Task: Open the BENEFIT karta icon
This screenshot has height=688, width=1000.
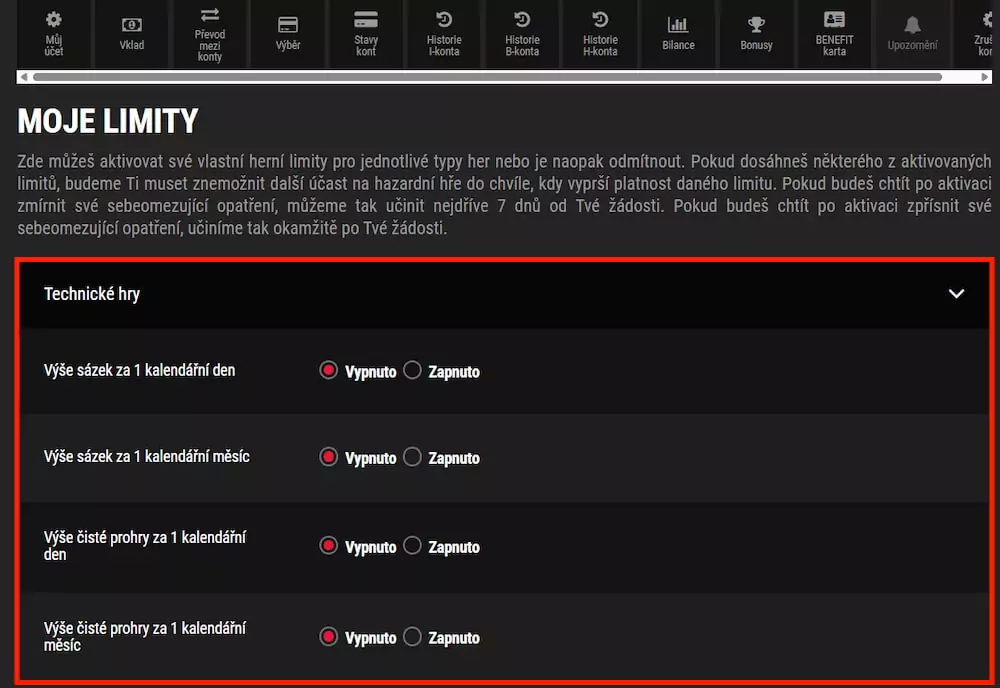Action: [x=834, y=20]
